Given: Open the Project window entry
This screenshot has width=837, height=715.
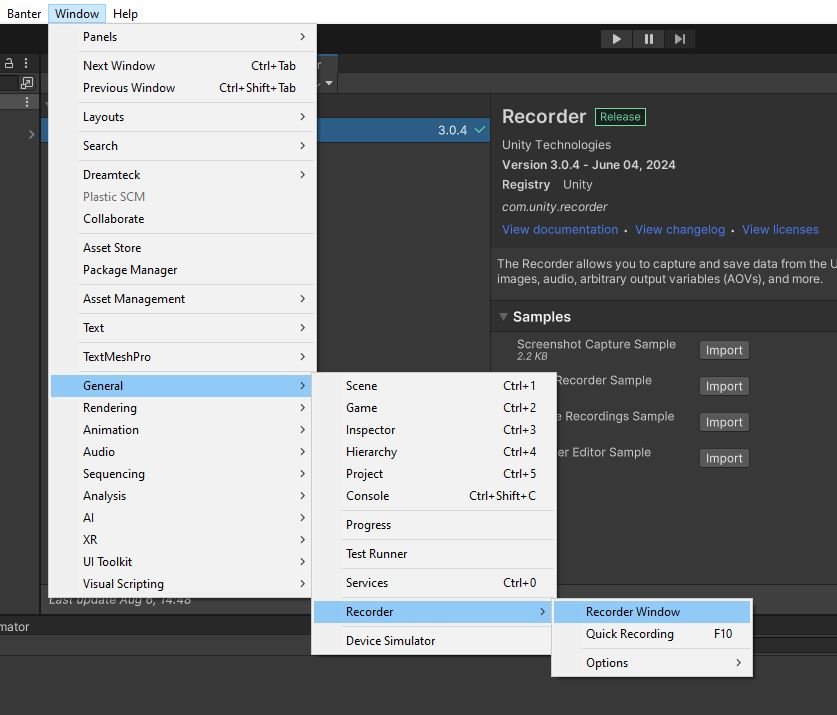Looking at the screenshot, I should 434,474.
